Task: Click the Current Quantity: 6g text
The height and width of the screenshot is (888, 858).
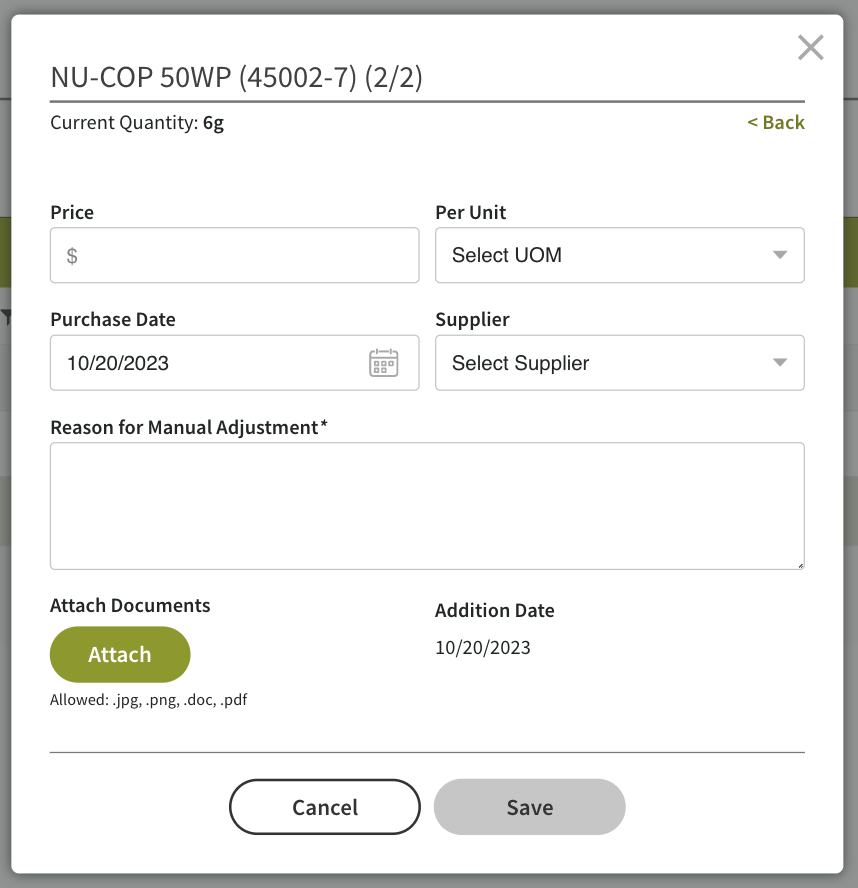Action: pyautogui.click(x=135, y=122)
